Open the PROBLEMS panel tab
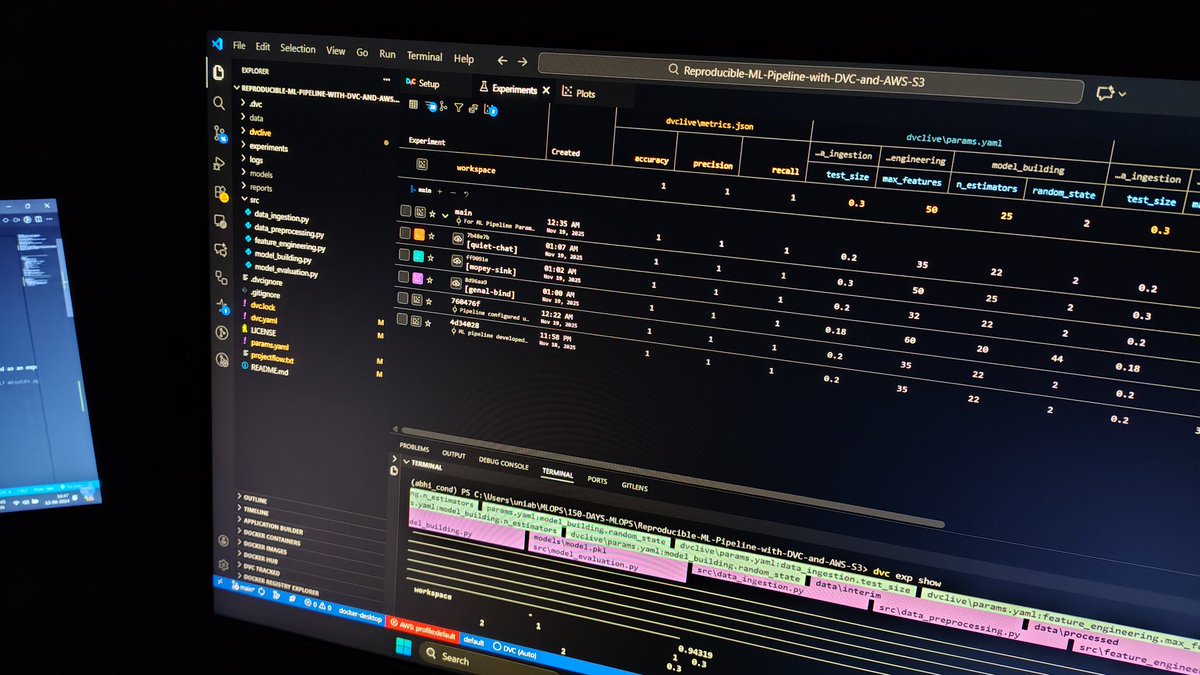Image resolution: width=1200 pixels, height=675 pixels. [x=414, y=447]
